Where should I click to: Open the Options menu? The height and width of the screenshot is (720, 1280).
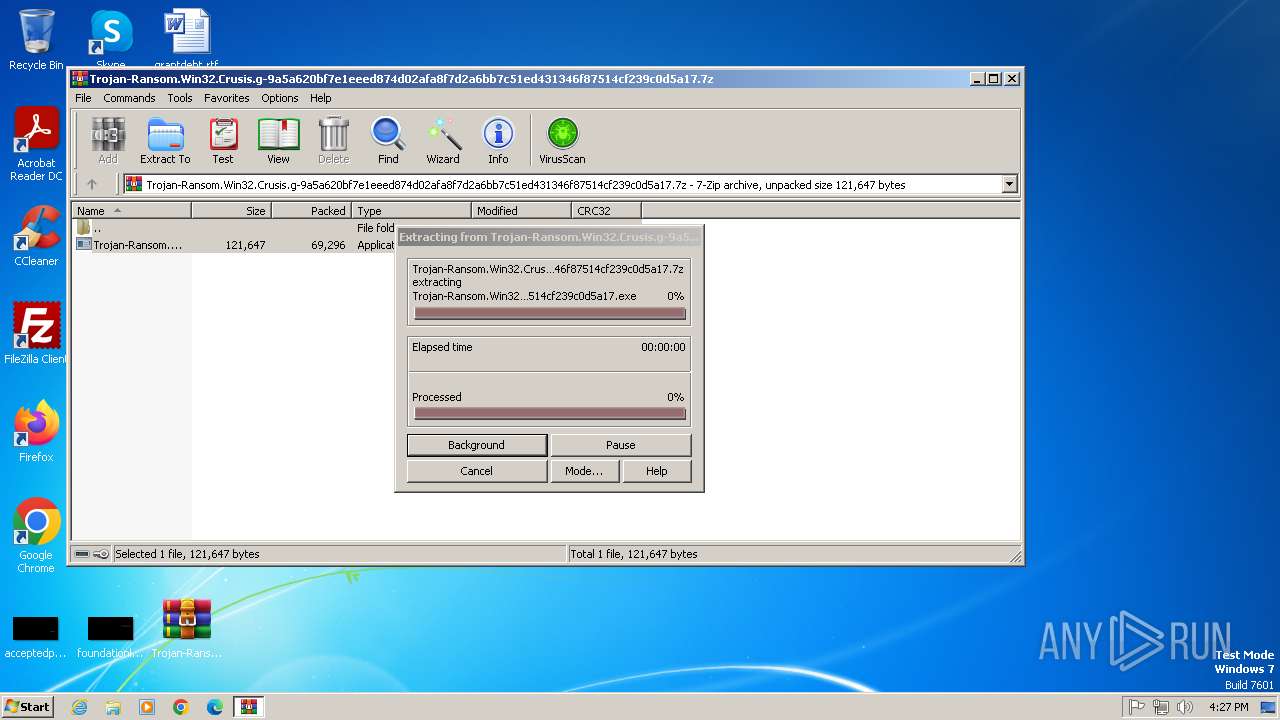click(x=280, y=98)
